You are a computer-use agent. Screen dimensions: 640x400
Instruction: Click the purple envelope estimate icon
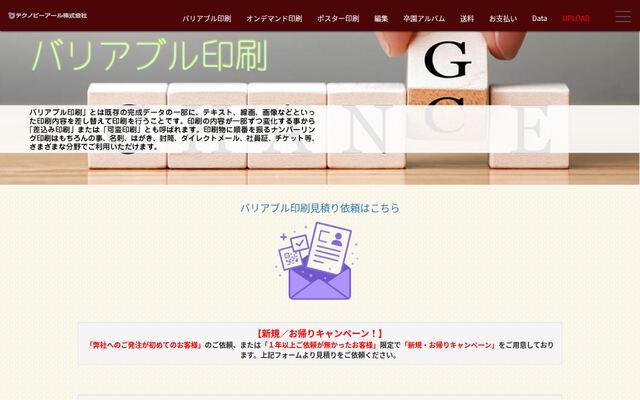[x=316, y=261]
